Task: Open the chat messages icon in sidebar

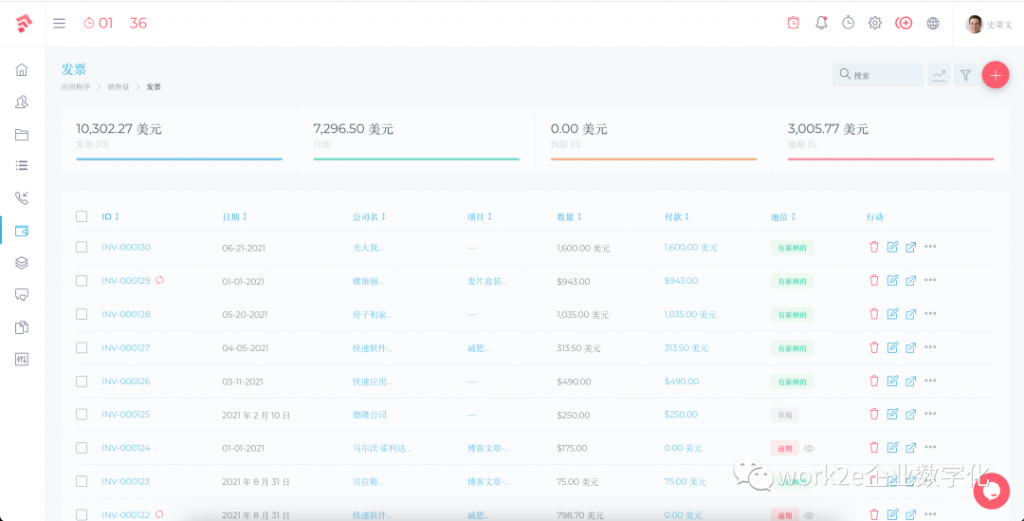Action: [22, 295]
